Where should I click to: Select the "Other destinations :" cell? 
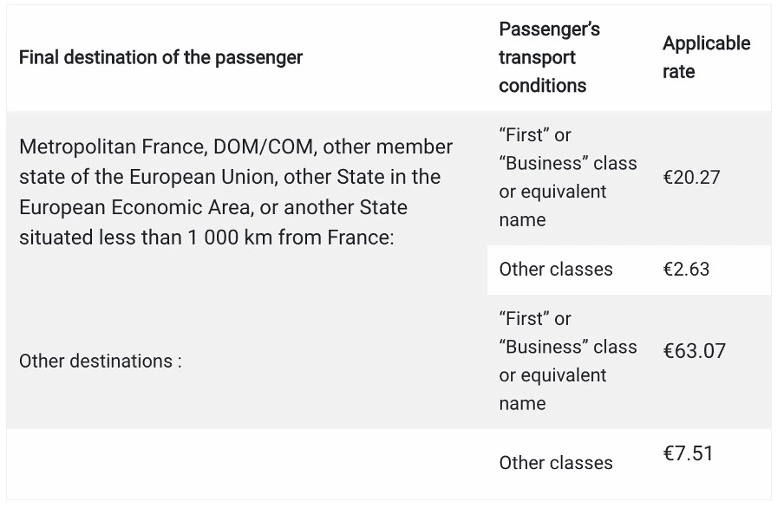pyautogui.click(x=100, y=361)
